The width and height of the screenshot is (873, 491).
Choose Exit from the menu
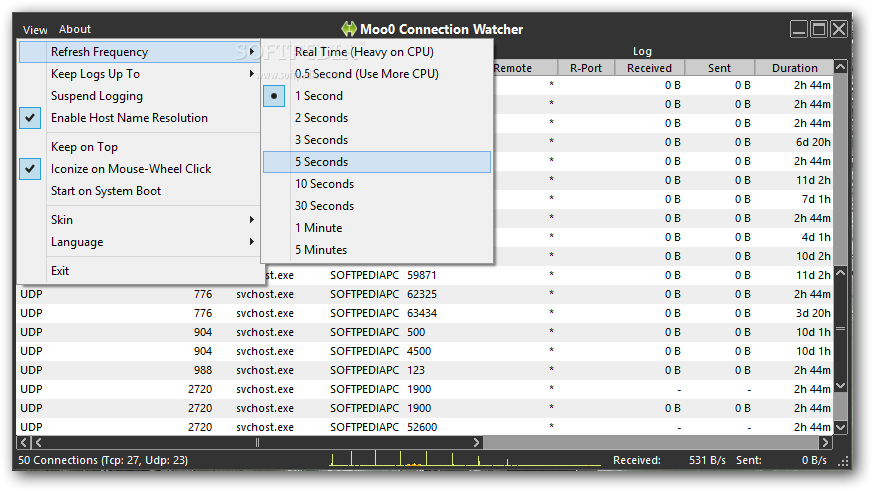139,271
